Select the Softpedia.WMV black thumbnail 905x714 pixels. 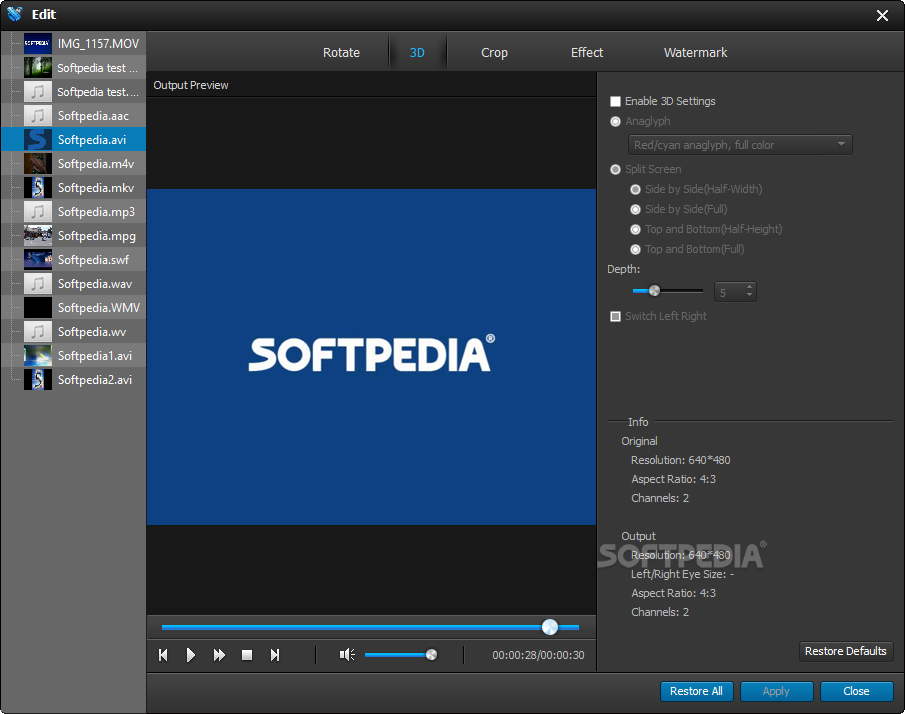(x=38, y=308)
